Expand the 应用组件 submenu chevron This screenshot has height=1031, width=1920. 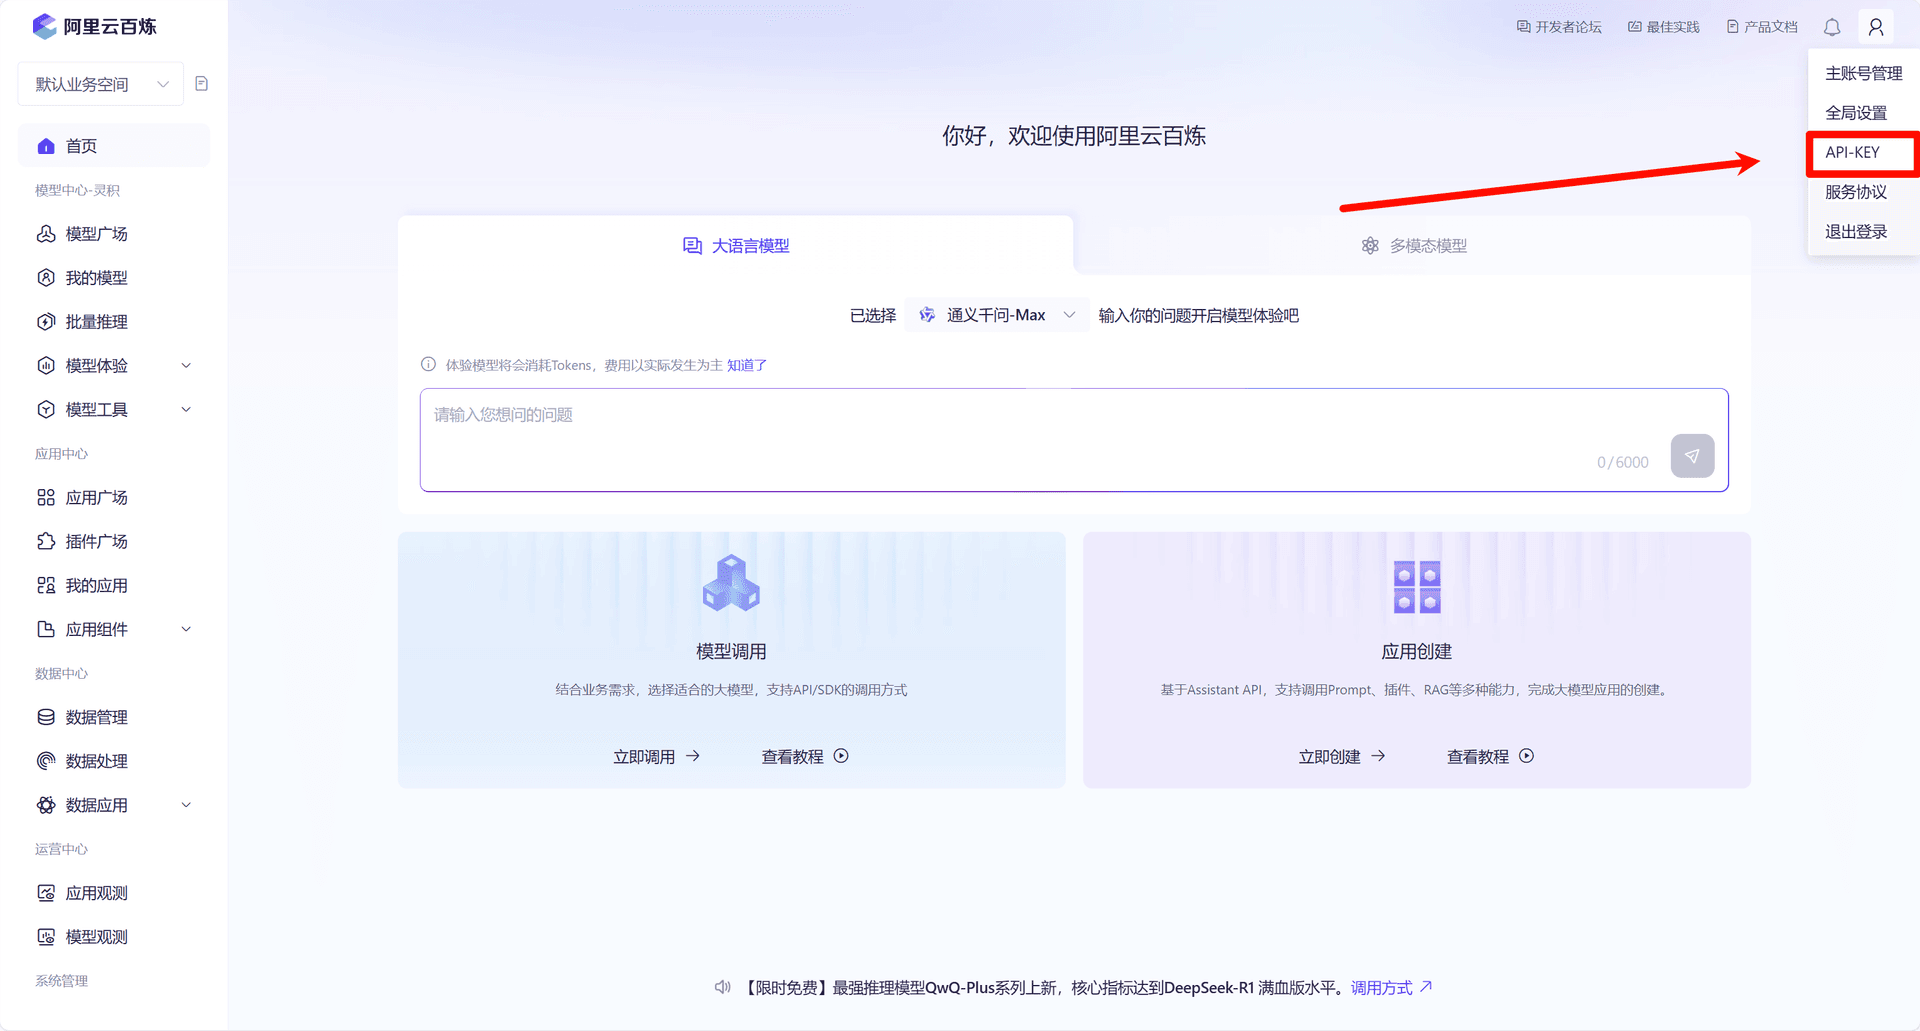186,630
